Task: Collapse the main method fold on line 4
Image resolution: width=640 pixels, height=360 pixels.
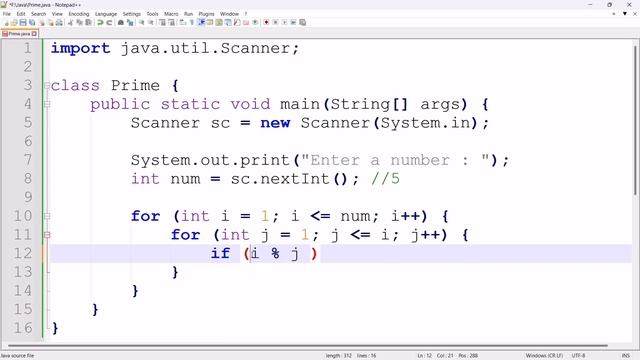Action: pyautogui.click(x=47, y=104)
